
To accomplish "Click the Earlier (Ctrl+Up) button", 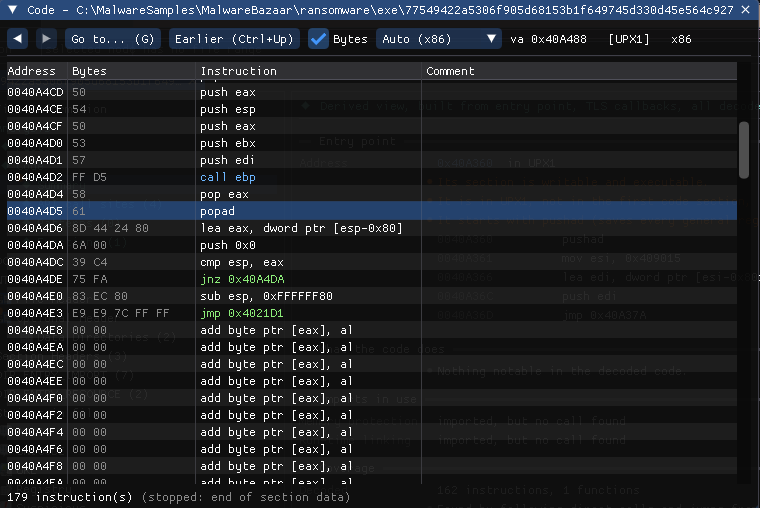I will tap(234, 39).
